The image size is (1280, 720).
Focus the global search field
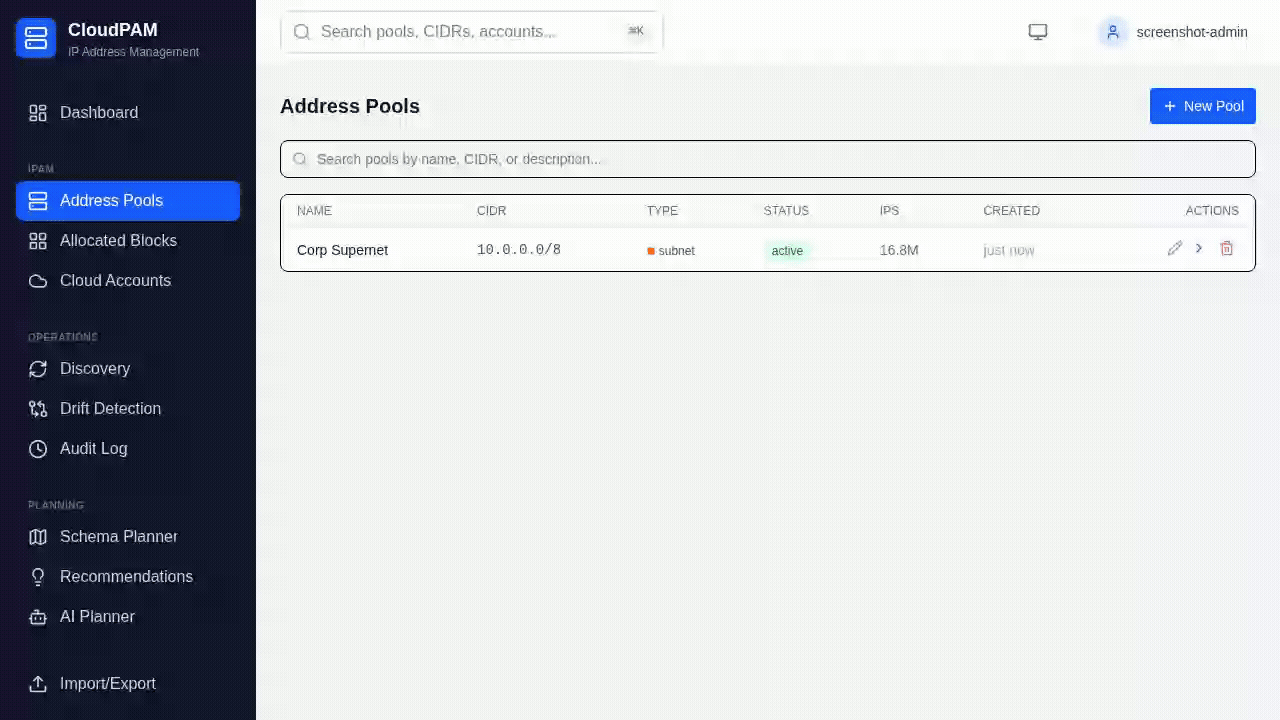coord(472,32)
